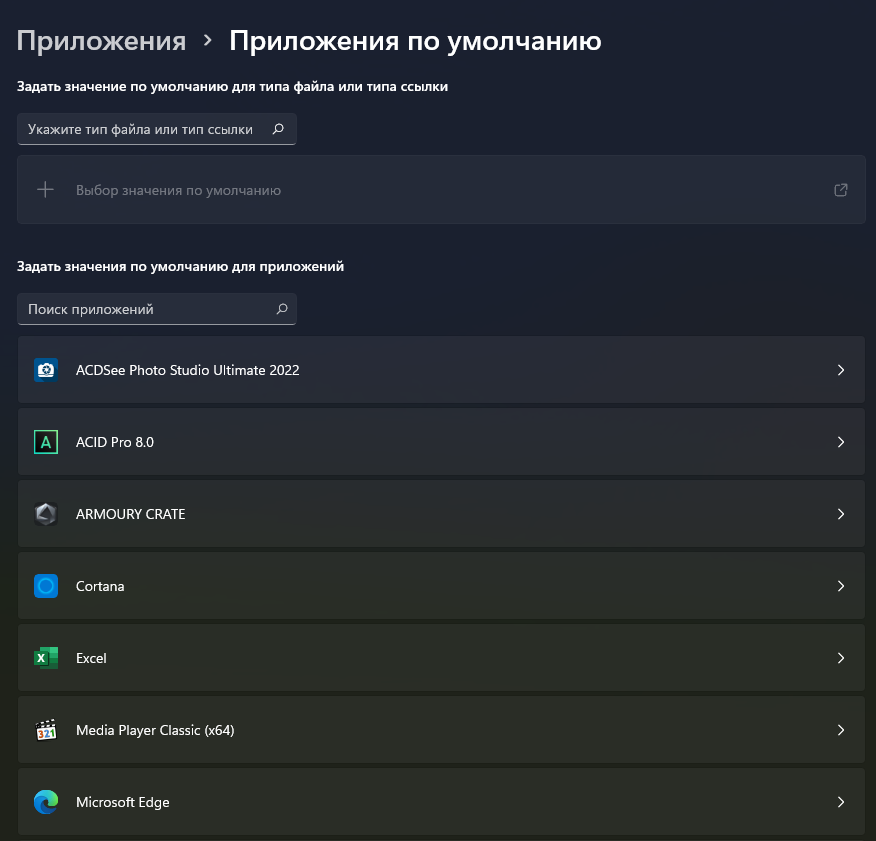The height and width of the screenshot is (841, 876).
Task: Click the ACDSee Photo Studio camera icon
Action: (x=46, y=370)
